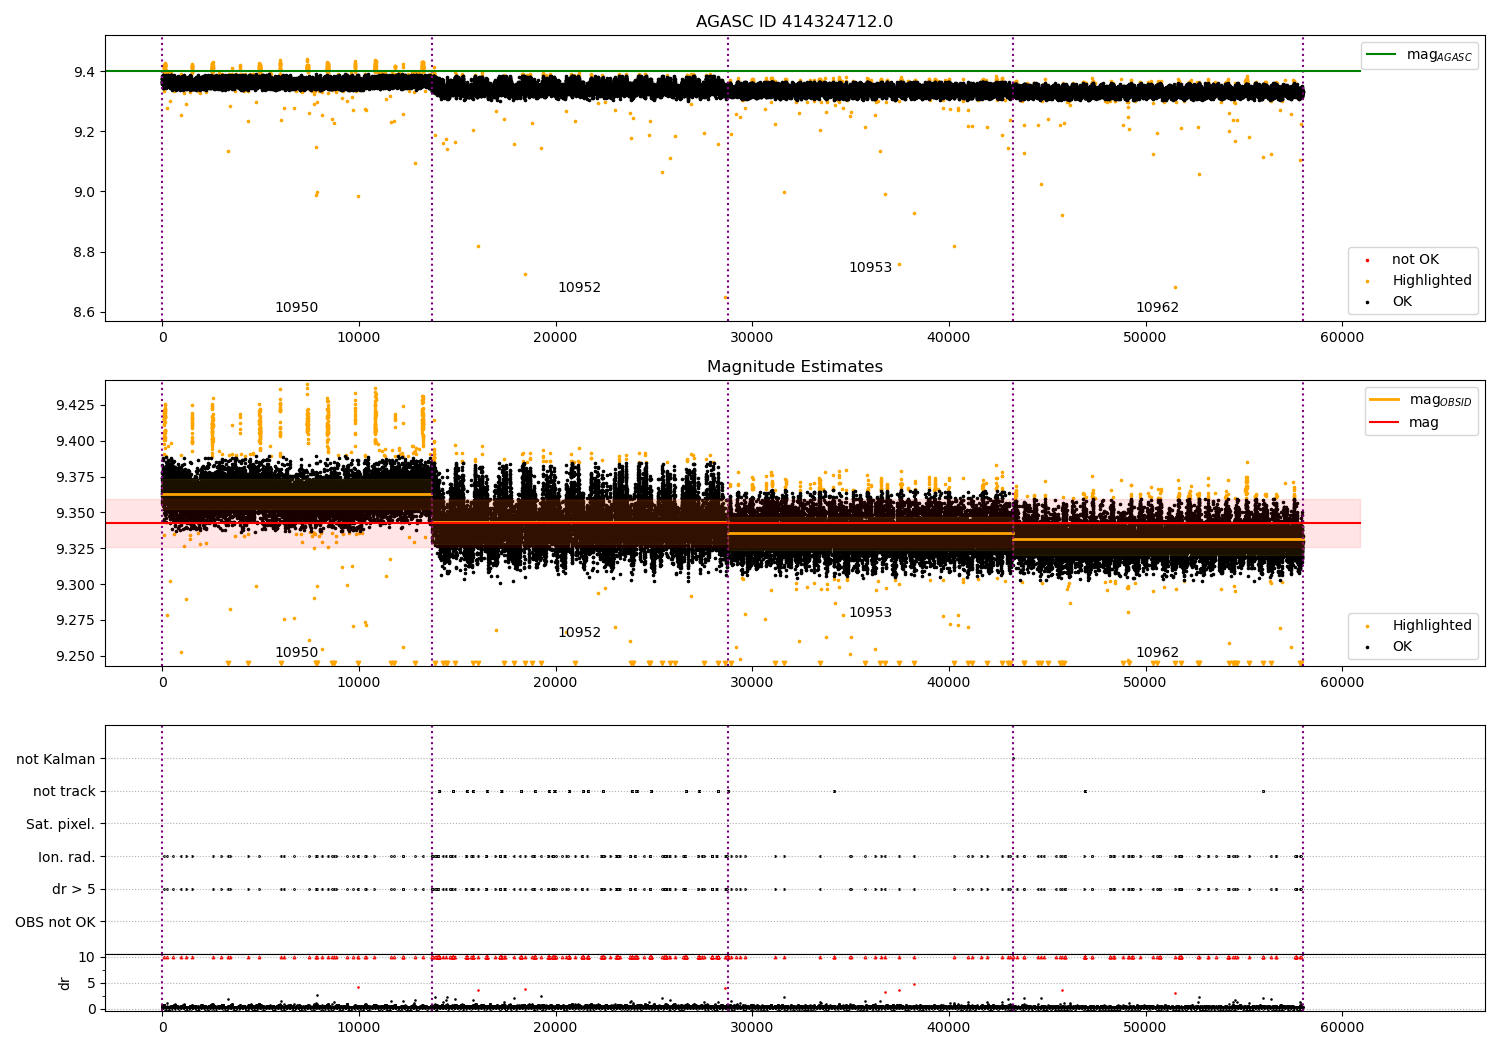This screenshot has height=1050, width=1500.
Task: Click the 9.325 y-axis tick
Action: coord(75,549)
